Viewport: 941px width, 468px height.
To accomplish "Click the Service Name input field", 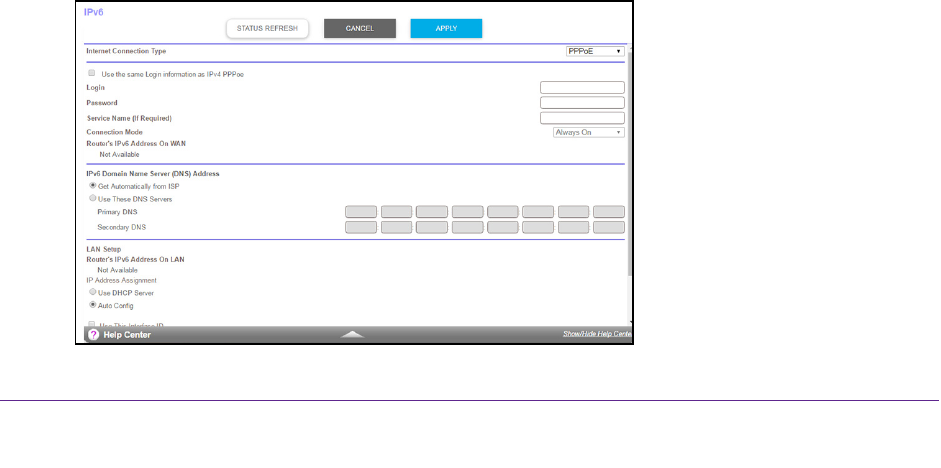I will [582, 117].
